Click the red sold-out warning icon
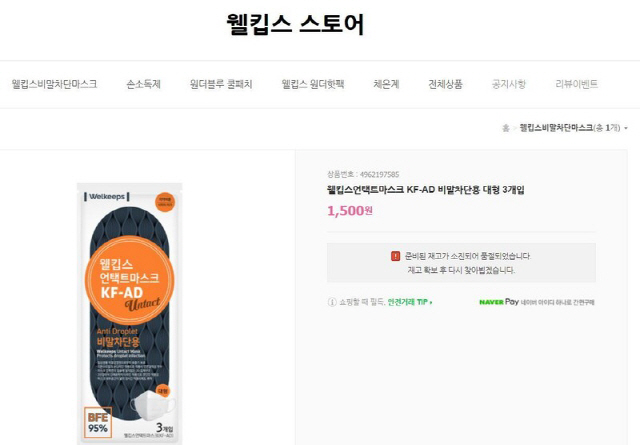Image resolution: width=640 pixels, height=445 pixels. [395, 256]
